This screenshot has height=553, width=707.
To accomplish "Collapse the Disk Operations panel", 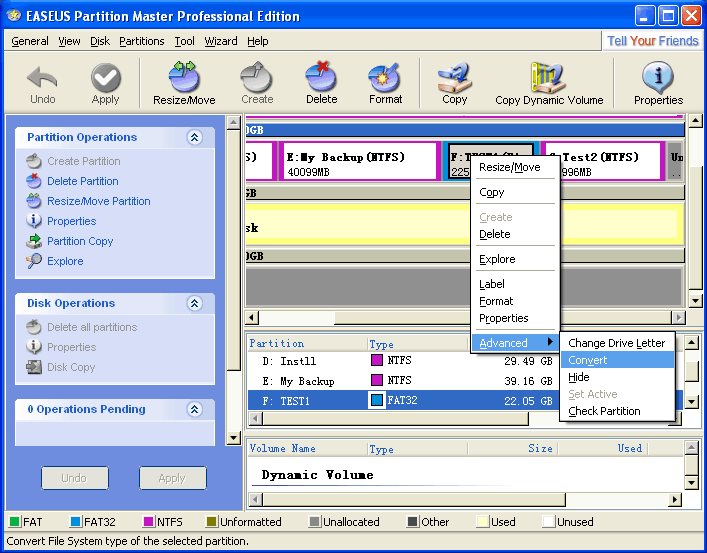I will pos(194,303).
